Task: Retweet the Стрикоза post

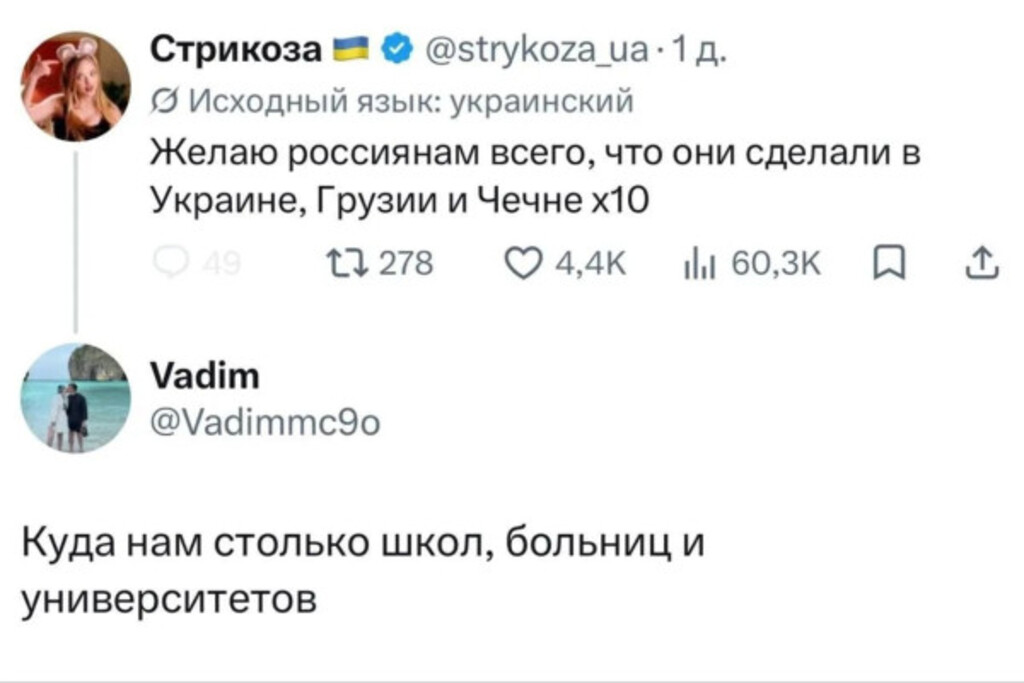Action: point(348,264)
